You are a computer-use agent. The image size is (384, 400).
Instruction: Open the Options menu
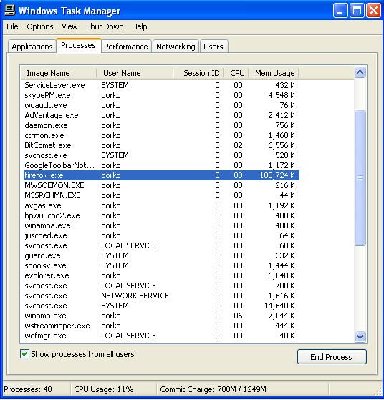tap(40, 26)
